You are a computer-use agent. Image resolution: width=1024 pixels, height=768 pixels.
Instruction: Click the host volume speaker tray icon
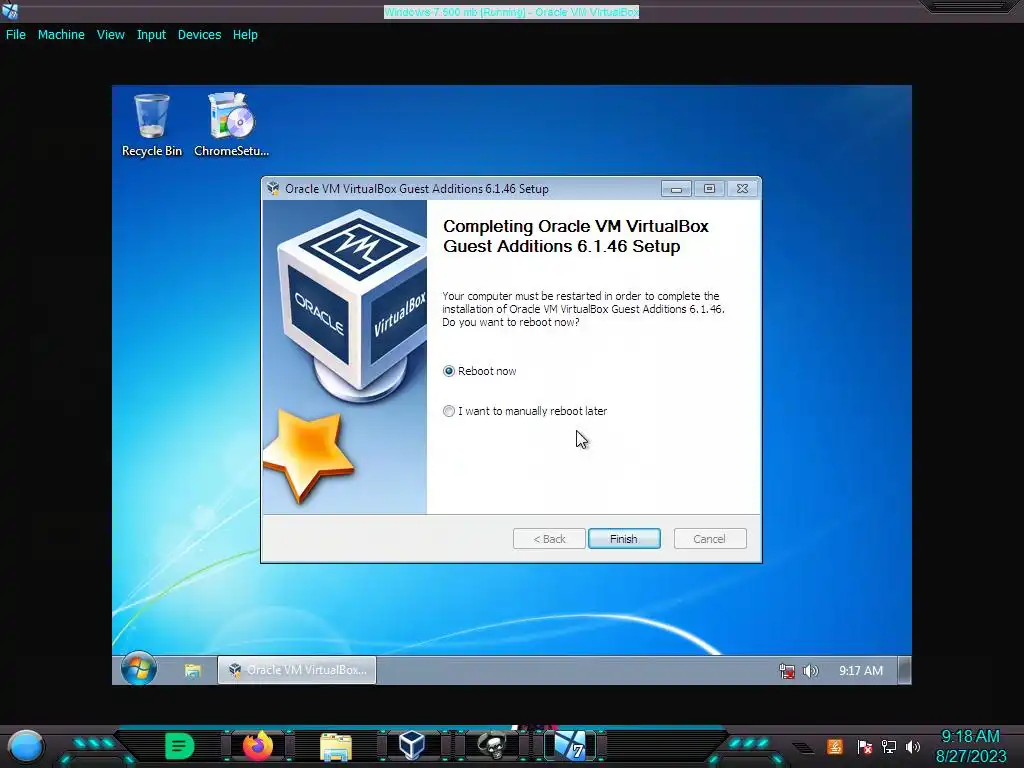pyautogui.click(x=913, y=746)
